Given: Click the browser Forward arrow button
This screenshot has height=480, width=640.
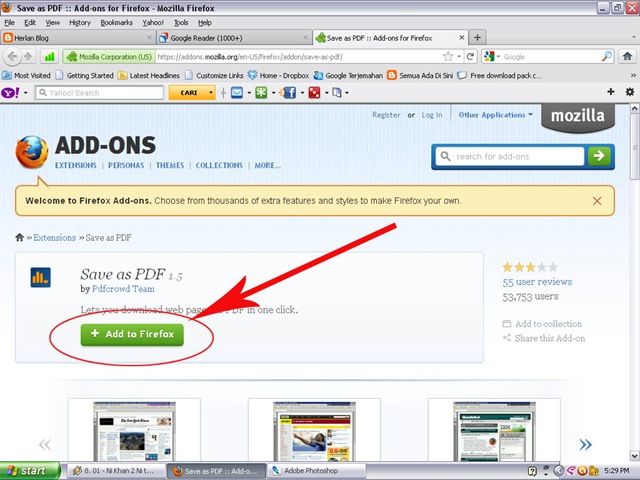Looking at the screenshot, I should click(28, 56).
